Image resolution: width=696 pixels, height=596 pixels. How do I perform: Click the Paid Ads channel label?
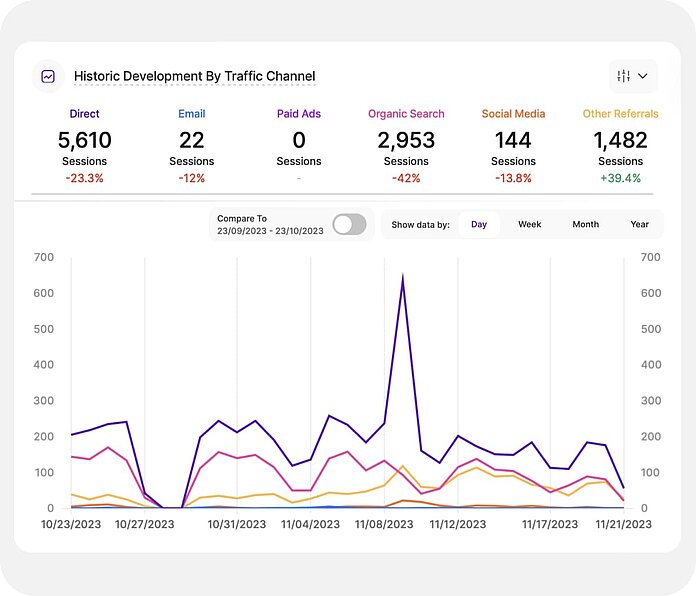click(x=299, y=114)
